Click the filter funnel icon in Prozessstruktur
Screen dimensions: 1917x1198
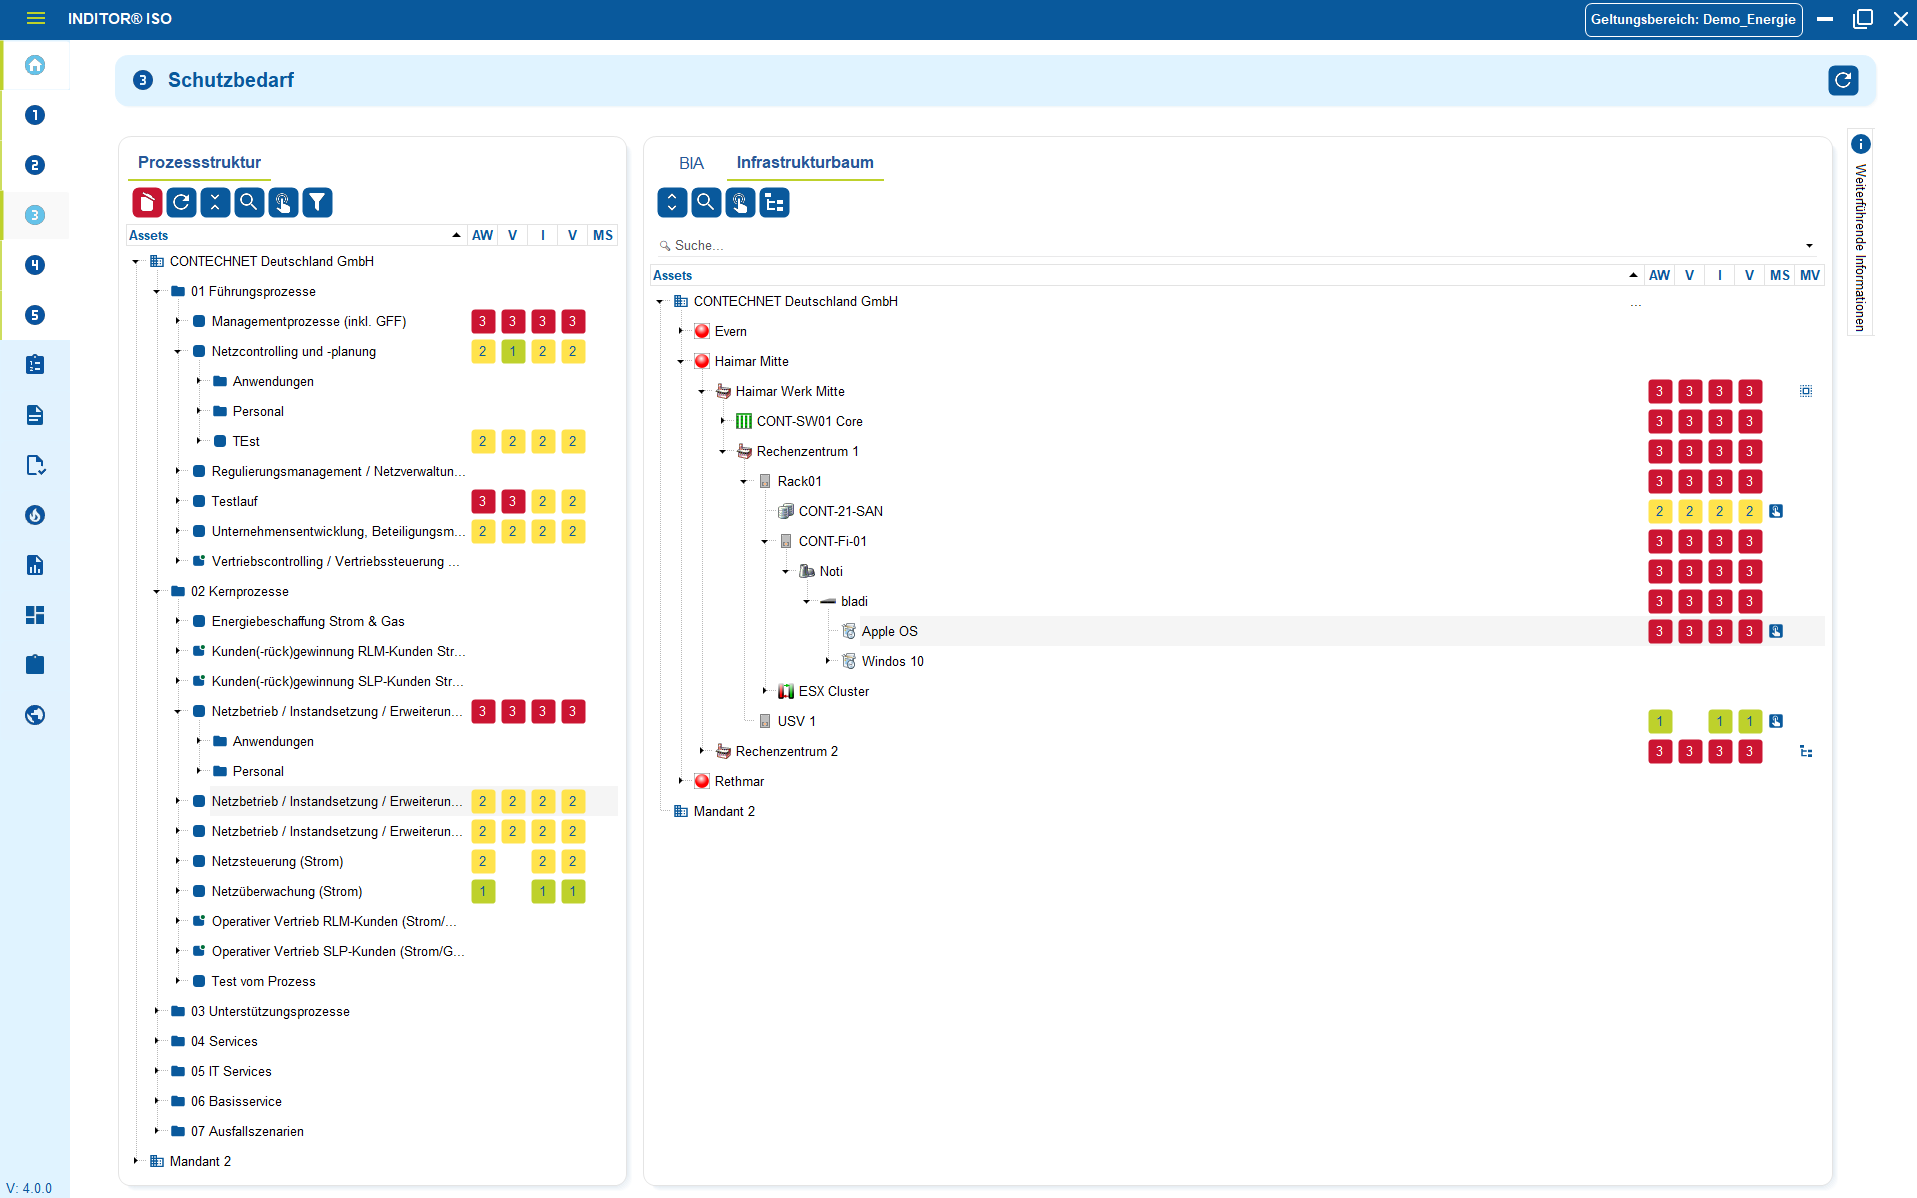pos(317,203)
